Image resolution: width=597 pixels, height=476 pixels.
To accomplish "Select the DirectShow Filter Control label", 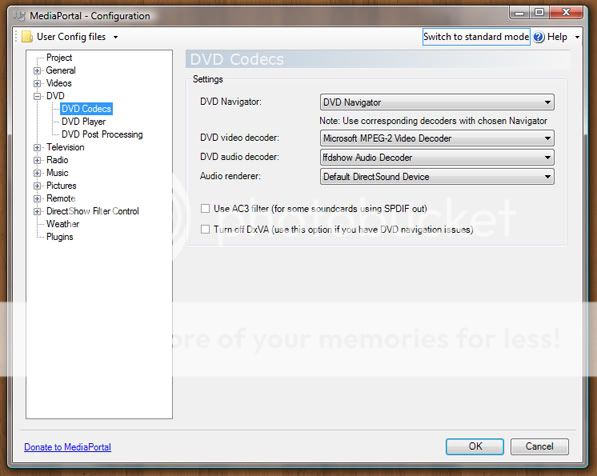I will click(93, 211).
